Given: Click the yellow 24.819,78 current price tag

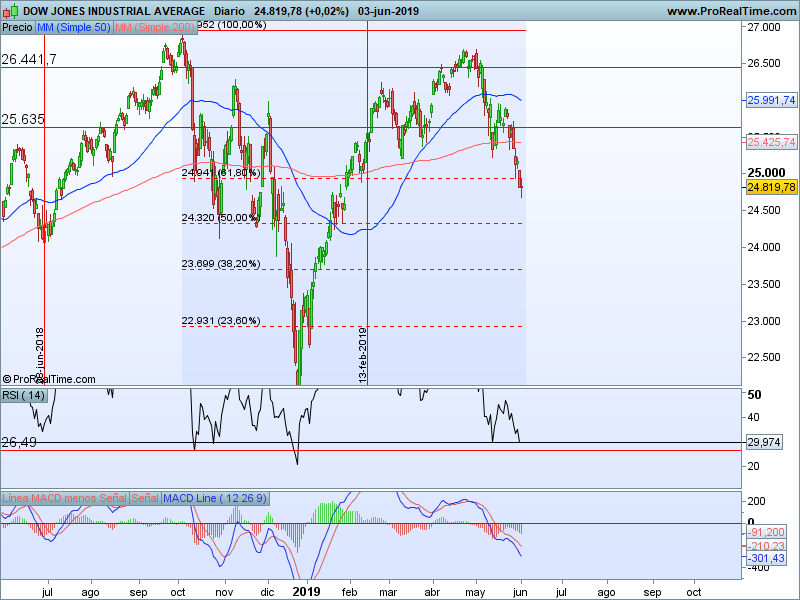Looking at the screenshot, I should [x=771, y=187].
